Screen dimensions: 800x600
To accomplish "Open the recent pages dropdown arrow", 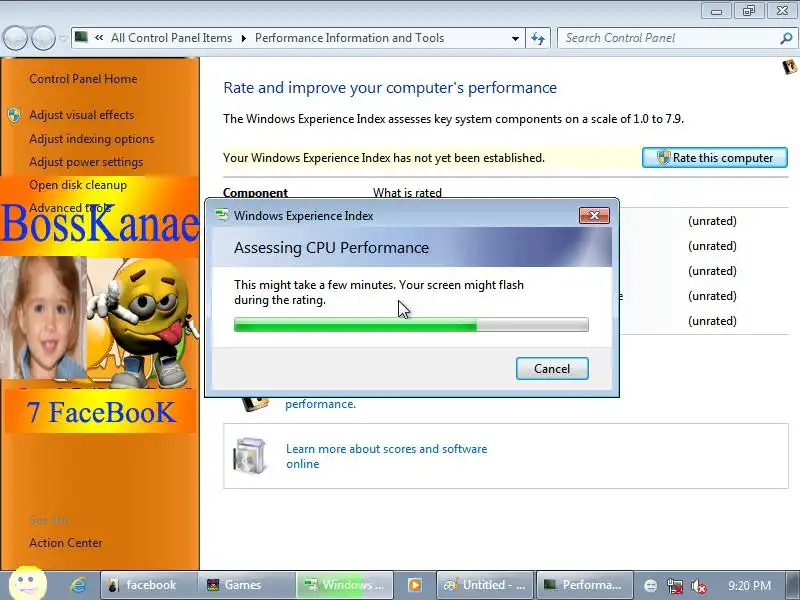I will pos(63,38).
